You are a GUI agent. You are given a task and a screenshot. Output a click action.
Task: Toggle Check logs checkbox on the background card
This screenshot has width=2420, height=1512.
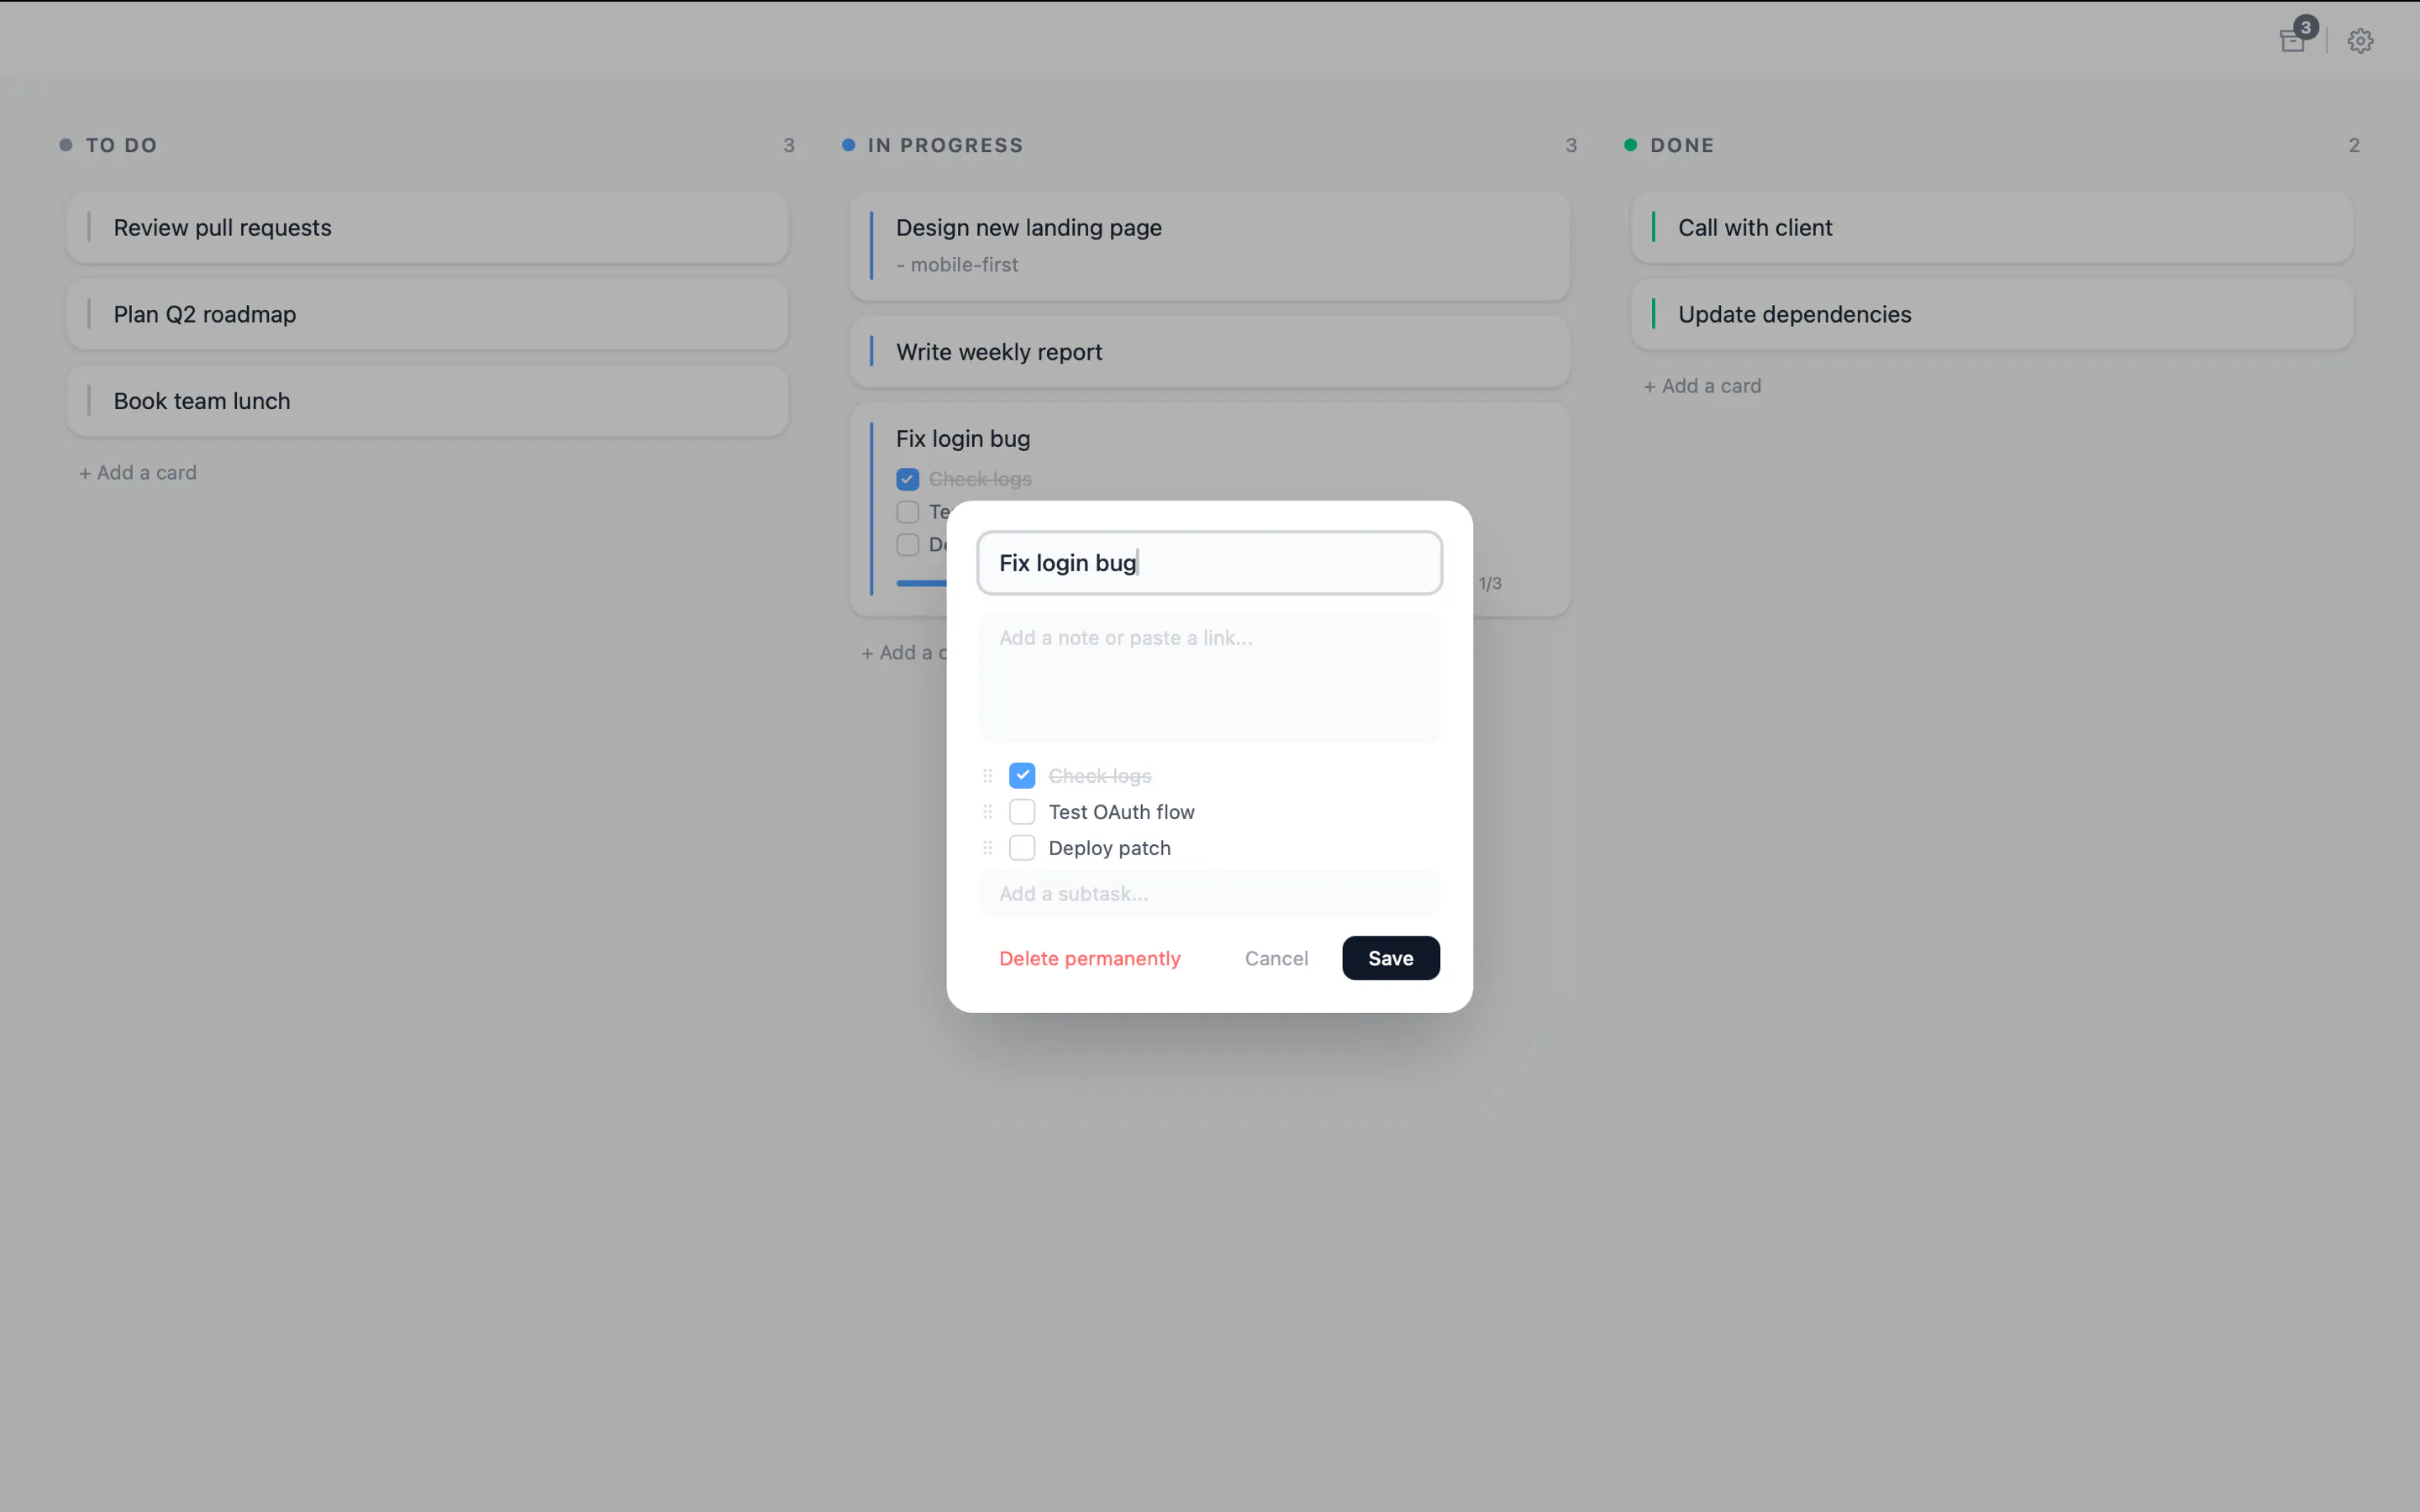pyautogui.click(x=907, y=479)
